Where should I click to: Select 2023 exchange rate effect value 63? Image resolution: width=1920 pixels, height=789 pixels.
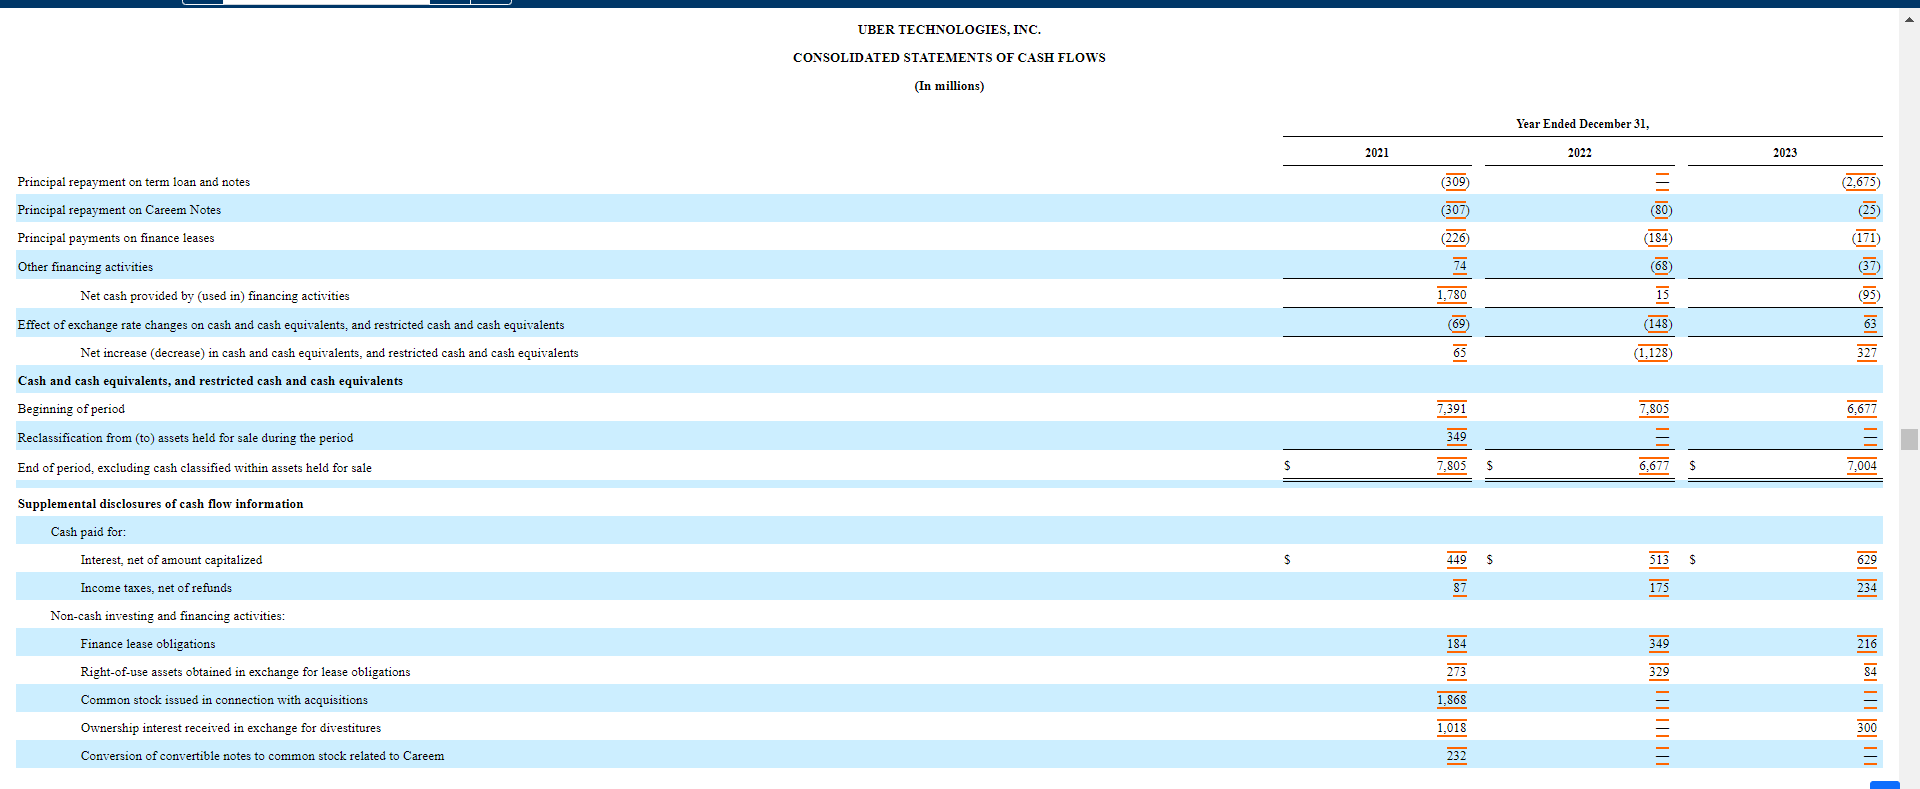pos(1870,324)
